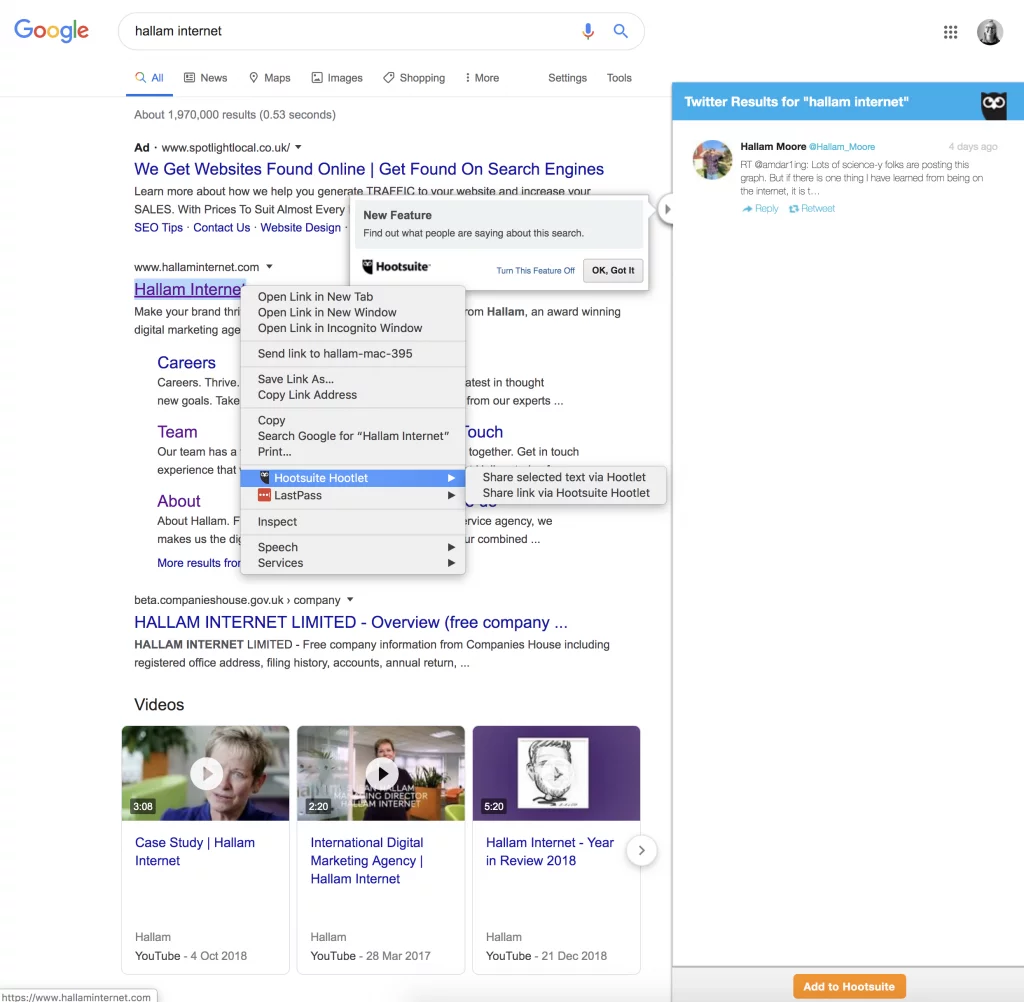Open search Settings
1024x1002 pixels.
567,78
